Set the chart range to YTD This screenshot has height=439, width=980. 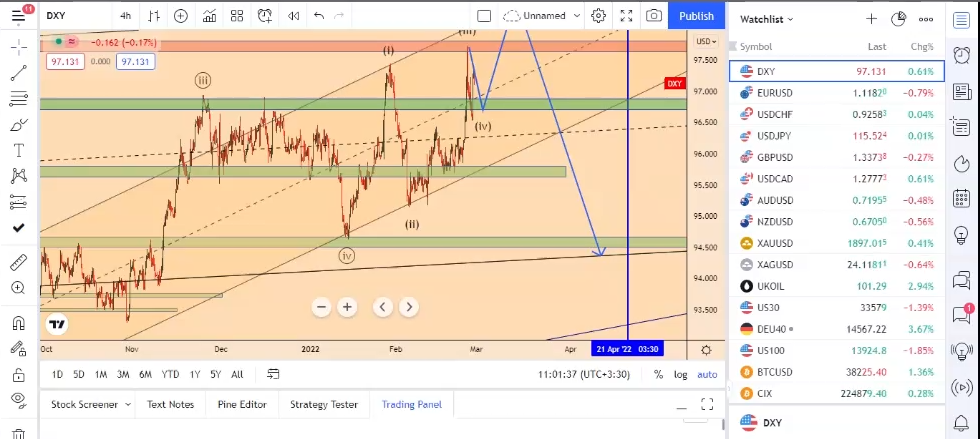pos(170,374)
